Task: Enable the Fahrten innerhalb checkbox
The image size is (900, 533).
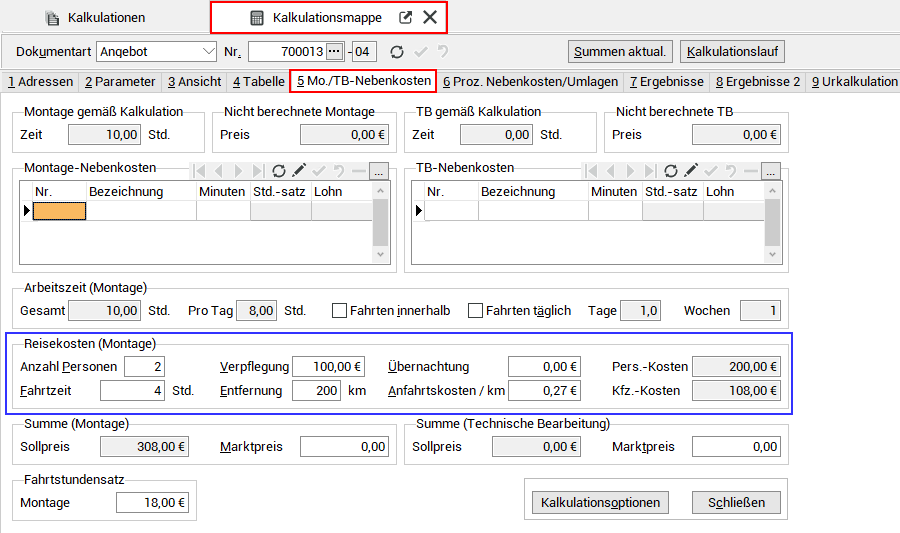Action: [x=339, y=311]
